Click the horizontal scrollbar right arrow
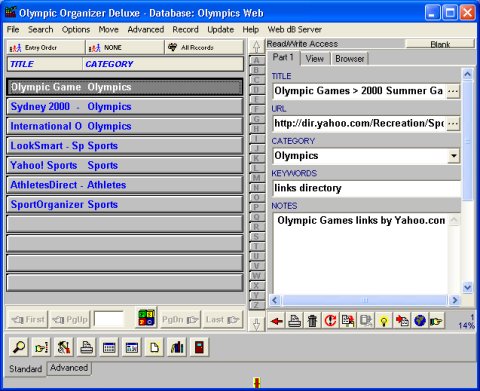 click(x=455, y=300)
